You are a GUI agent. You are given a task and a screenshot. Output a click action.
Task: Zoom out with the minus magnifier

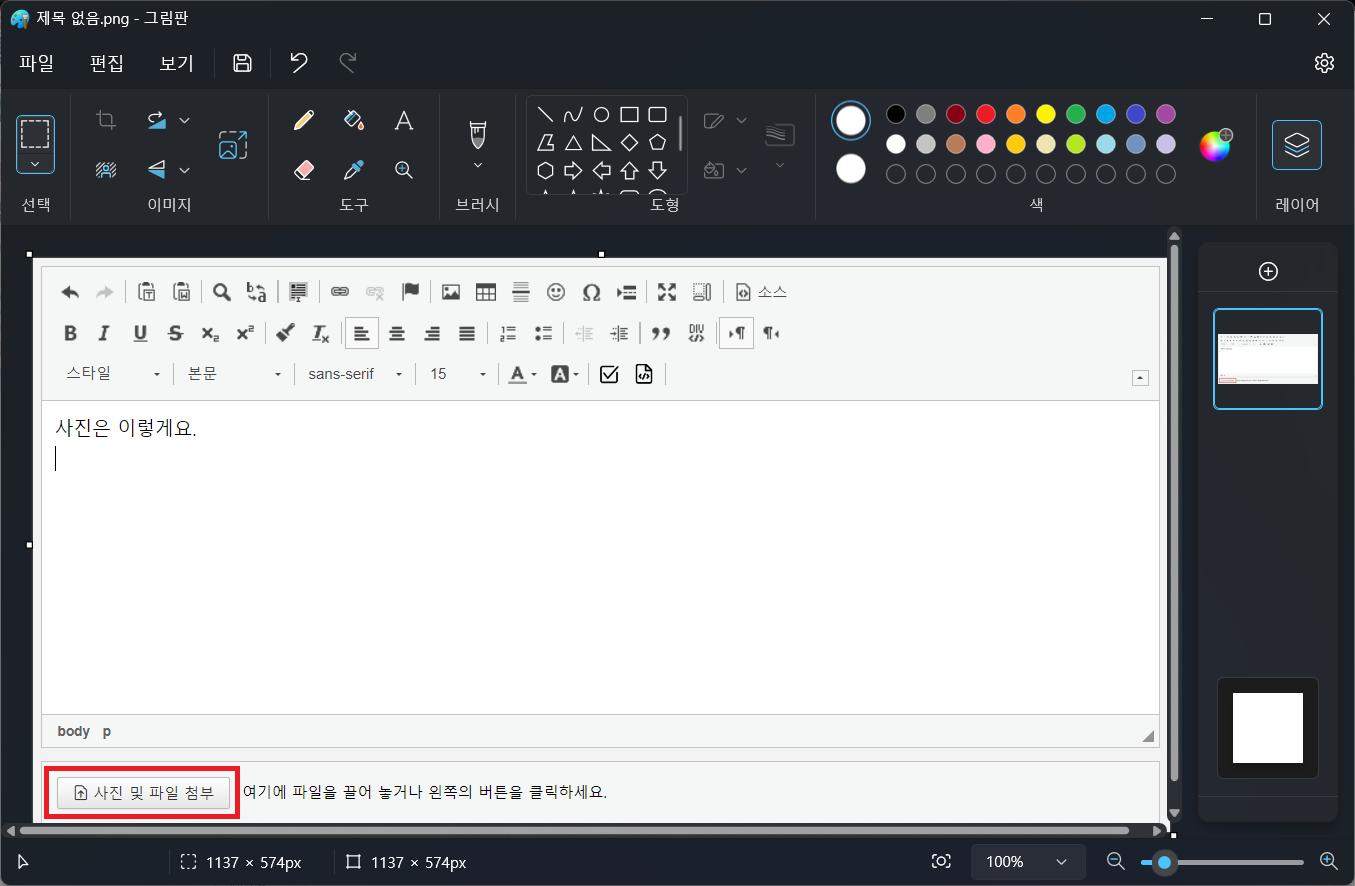click(1116, 861)
